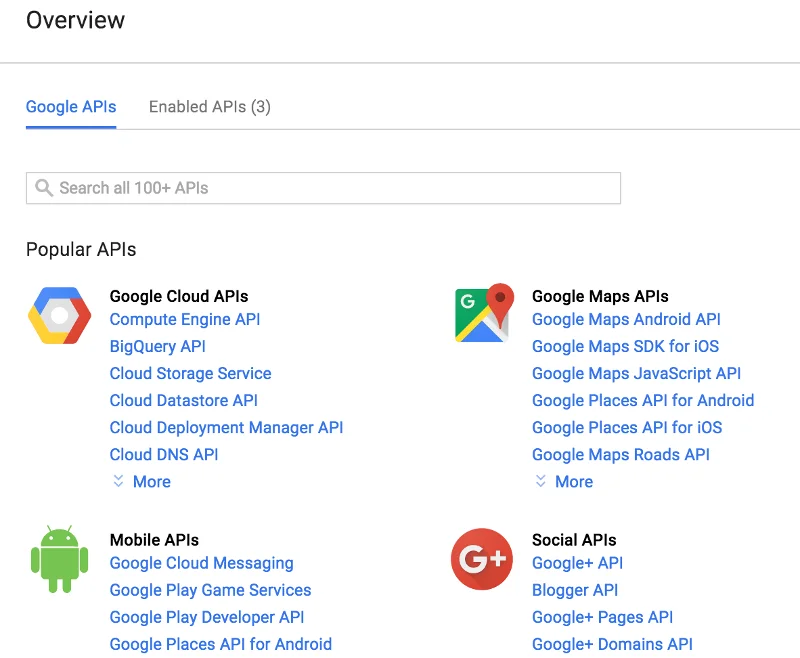Focus the Search all 100+ APIs field
This screenshot has height=658, width=800.
tap(323, 188)
